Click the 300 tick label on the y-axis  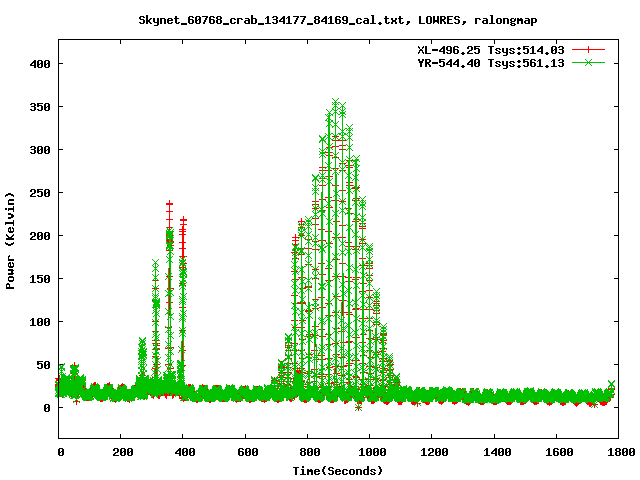(x=40, y=150)
